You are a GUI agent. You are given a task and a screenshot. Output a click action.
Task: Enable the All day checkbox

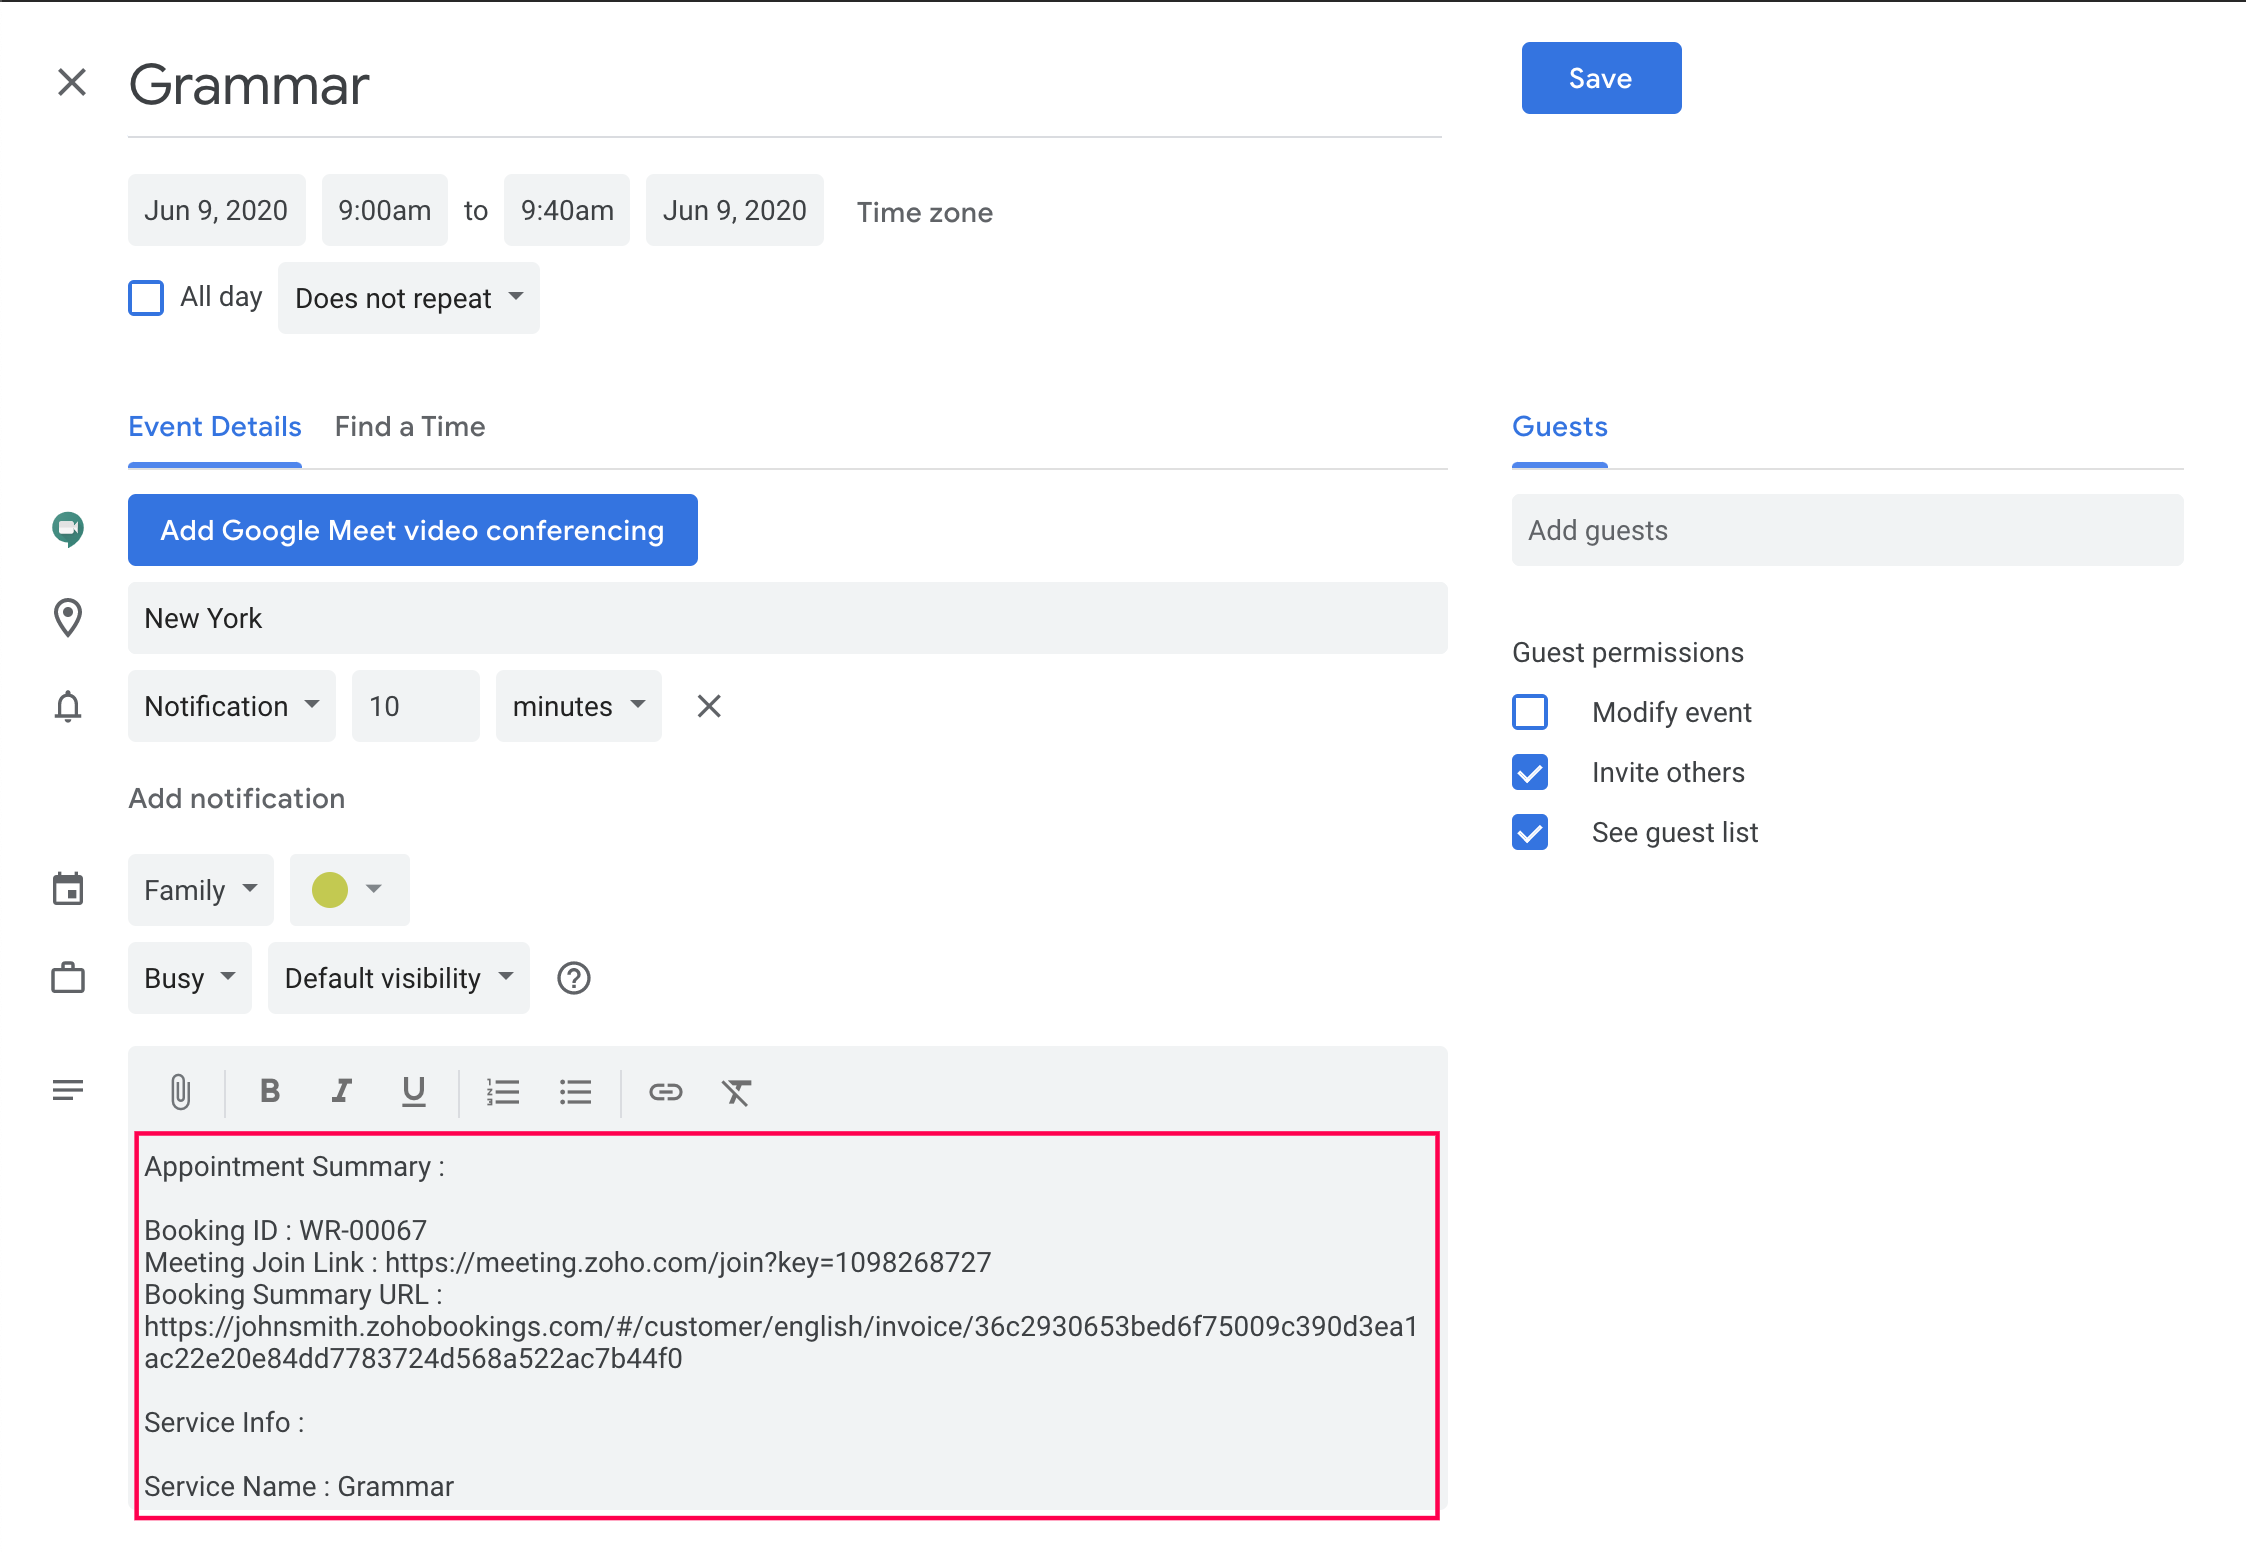click(146, 298)
